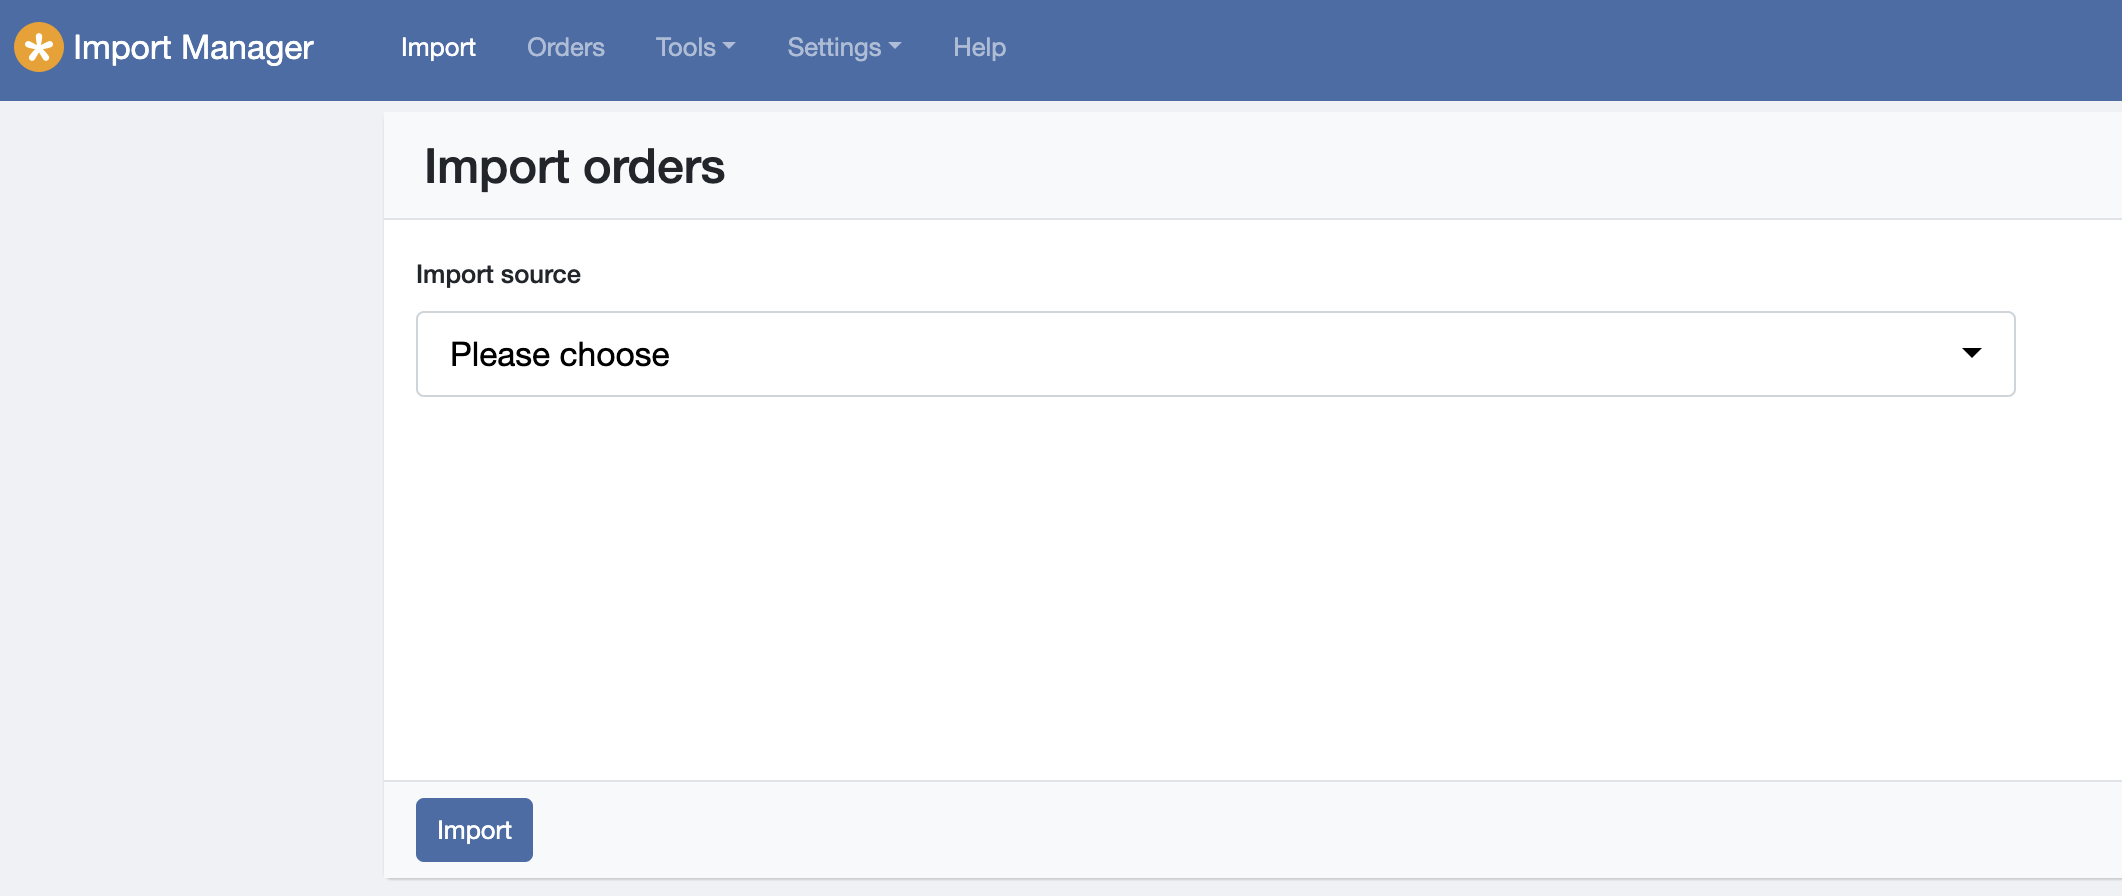Click the word Tools in navbar
The width and height of the screenshot is (2122, 896).
click(x=685, y=47)
